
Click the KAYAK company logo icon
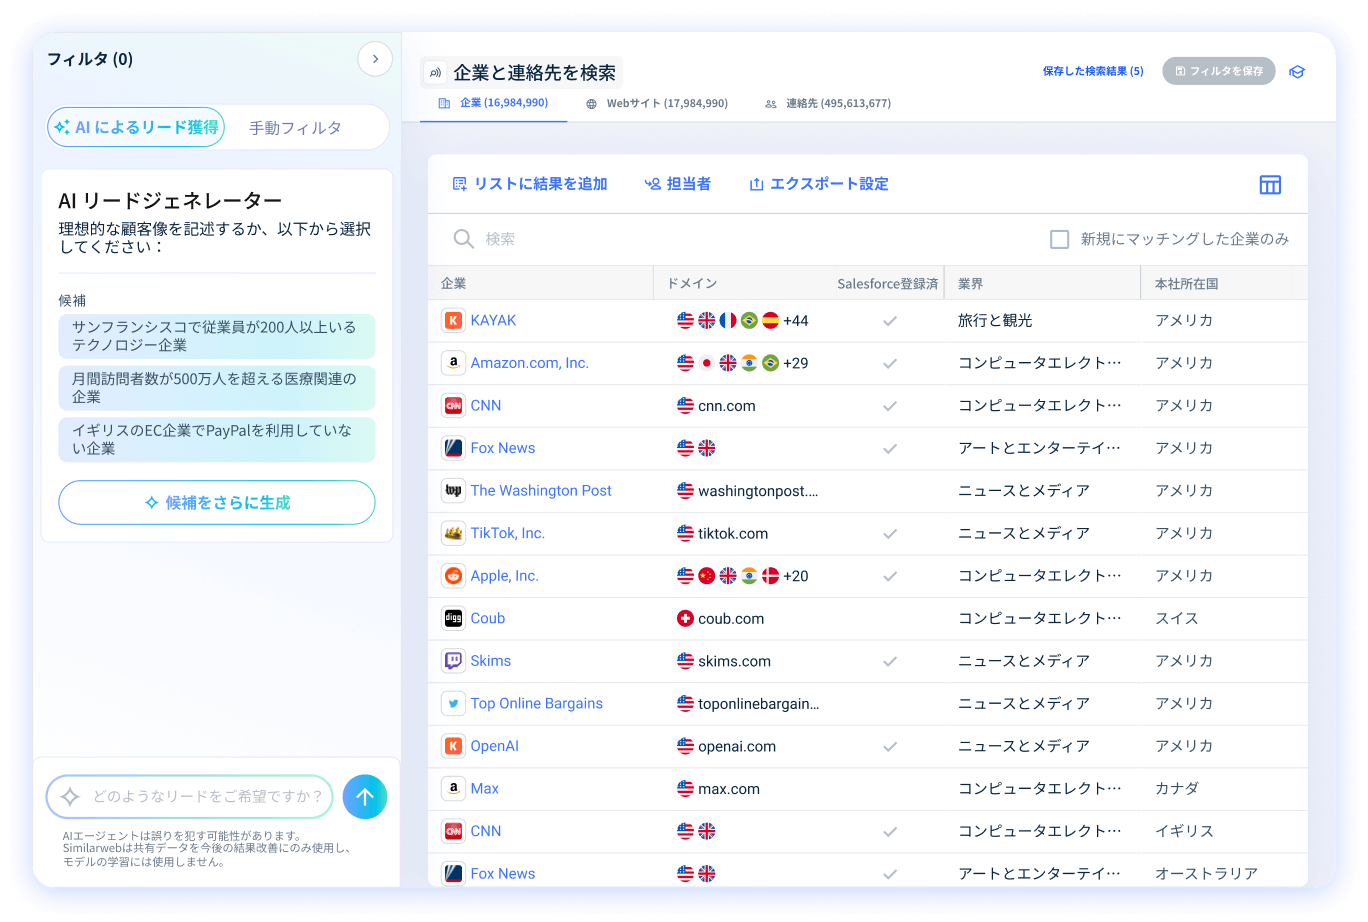coord(453,321)
